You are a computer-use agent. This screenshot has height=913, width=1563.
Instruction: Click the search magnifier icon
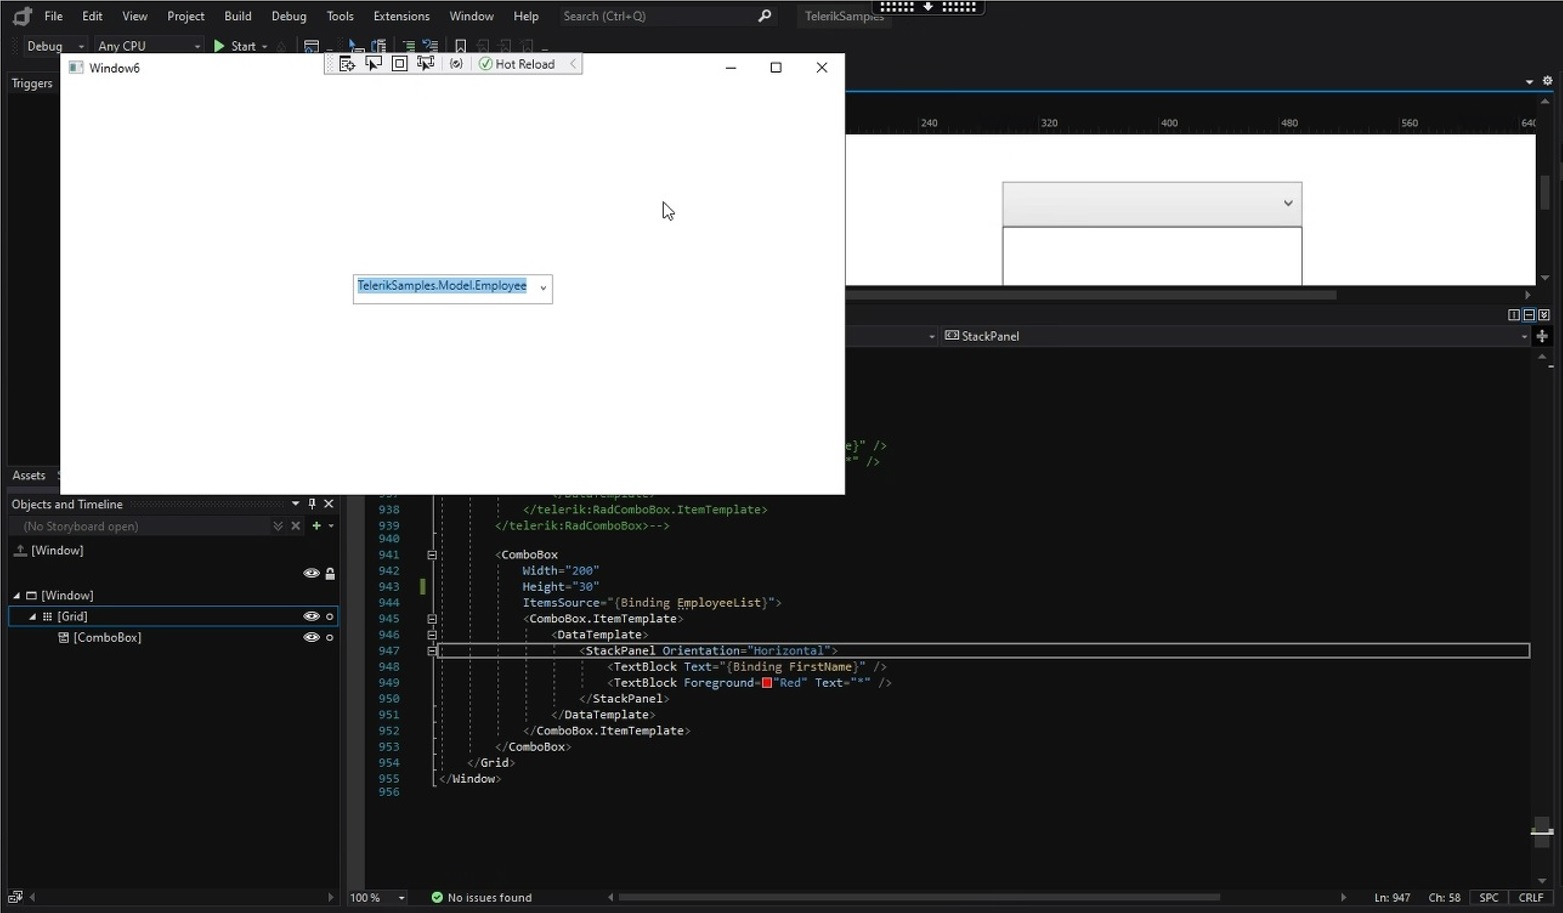[x=765, y=16]
